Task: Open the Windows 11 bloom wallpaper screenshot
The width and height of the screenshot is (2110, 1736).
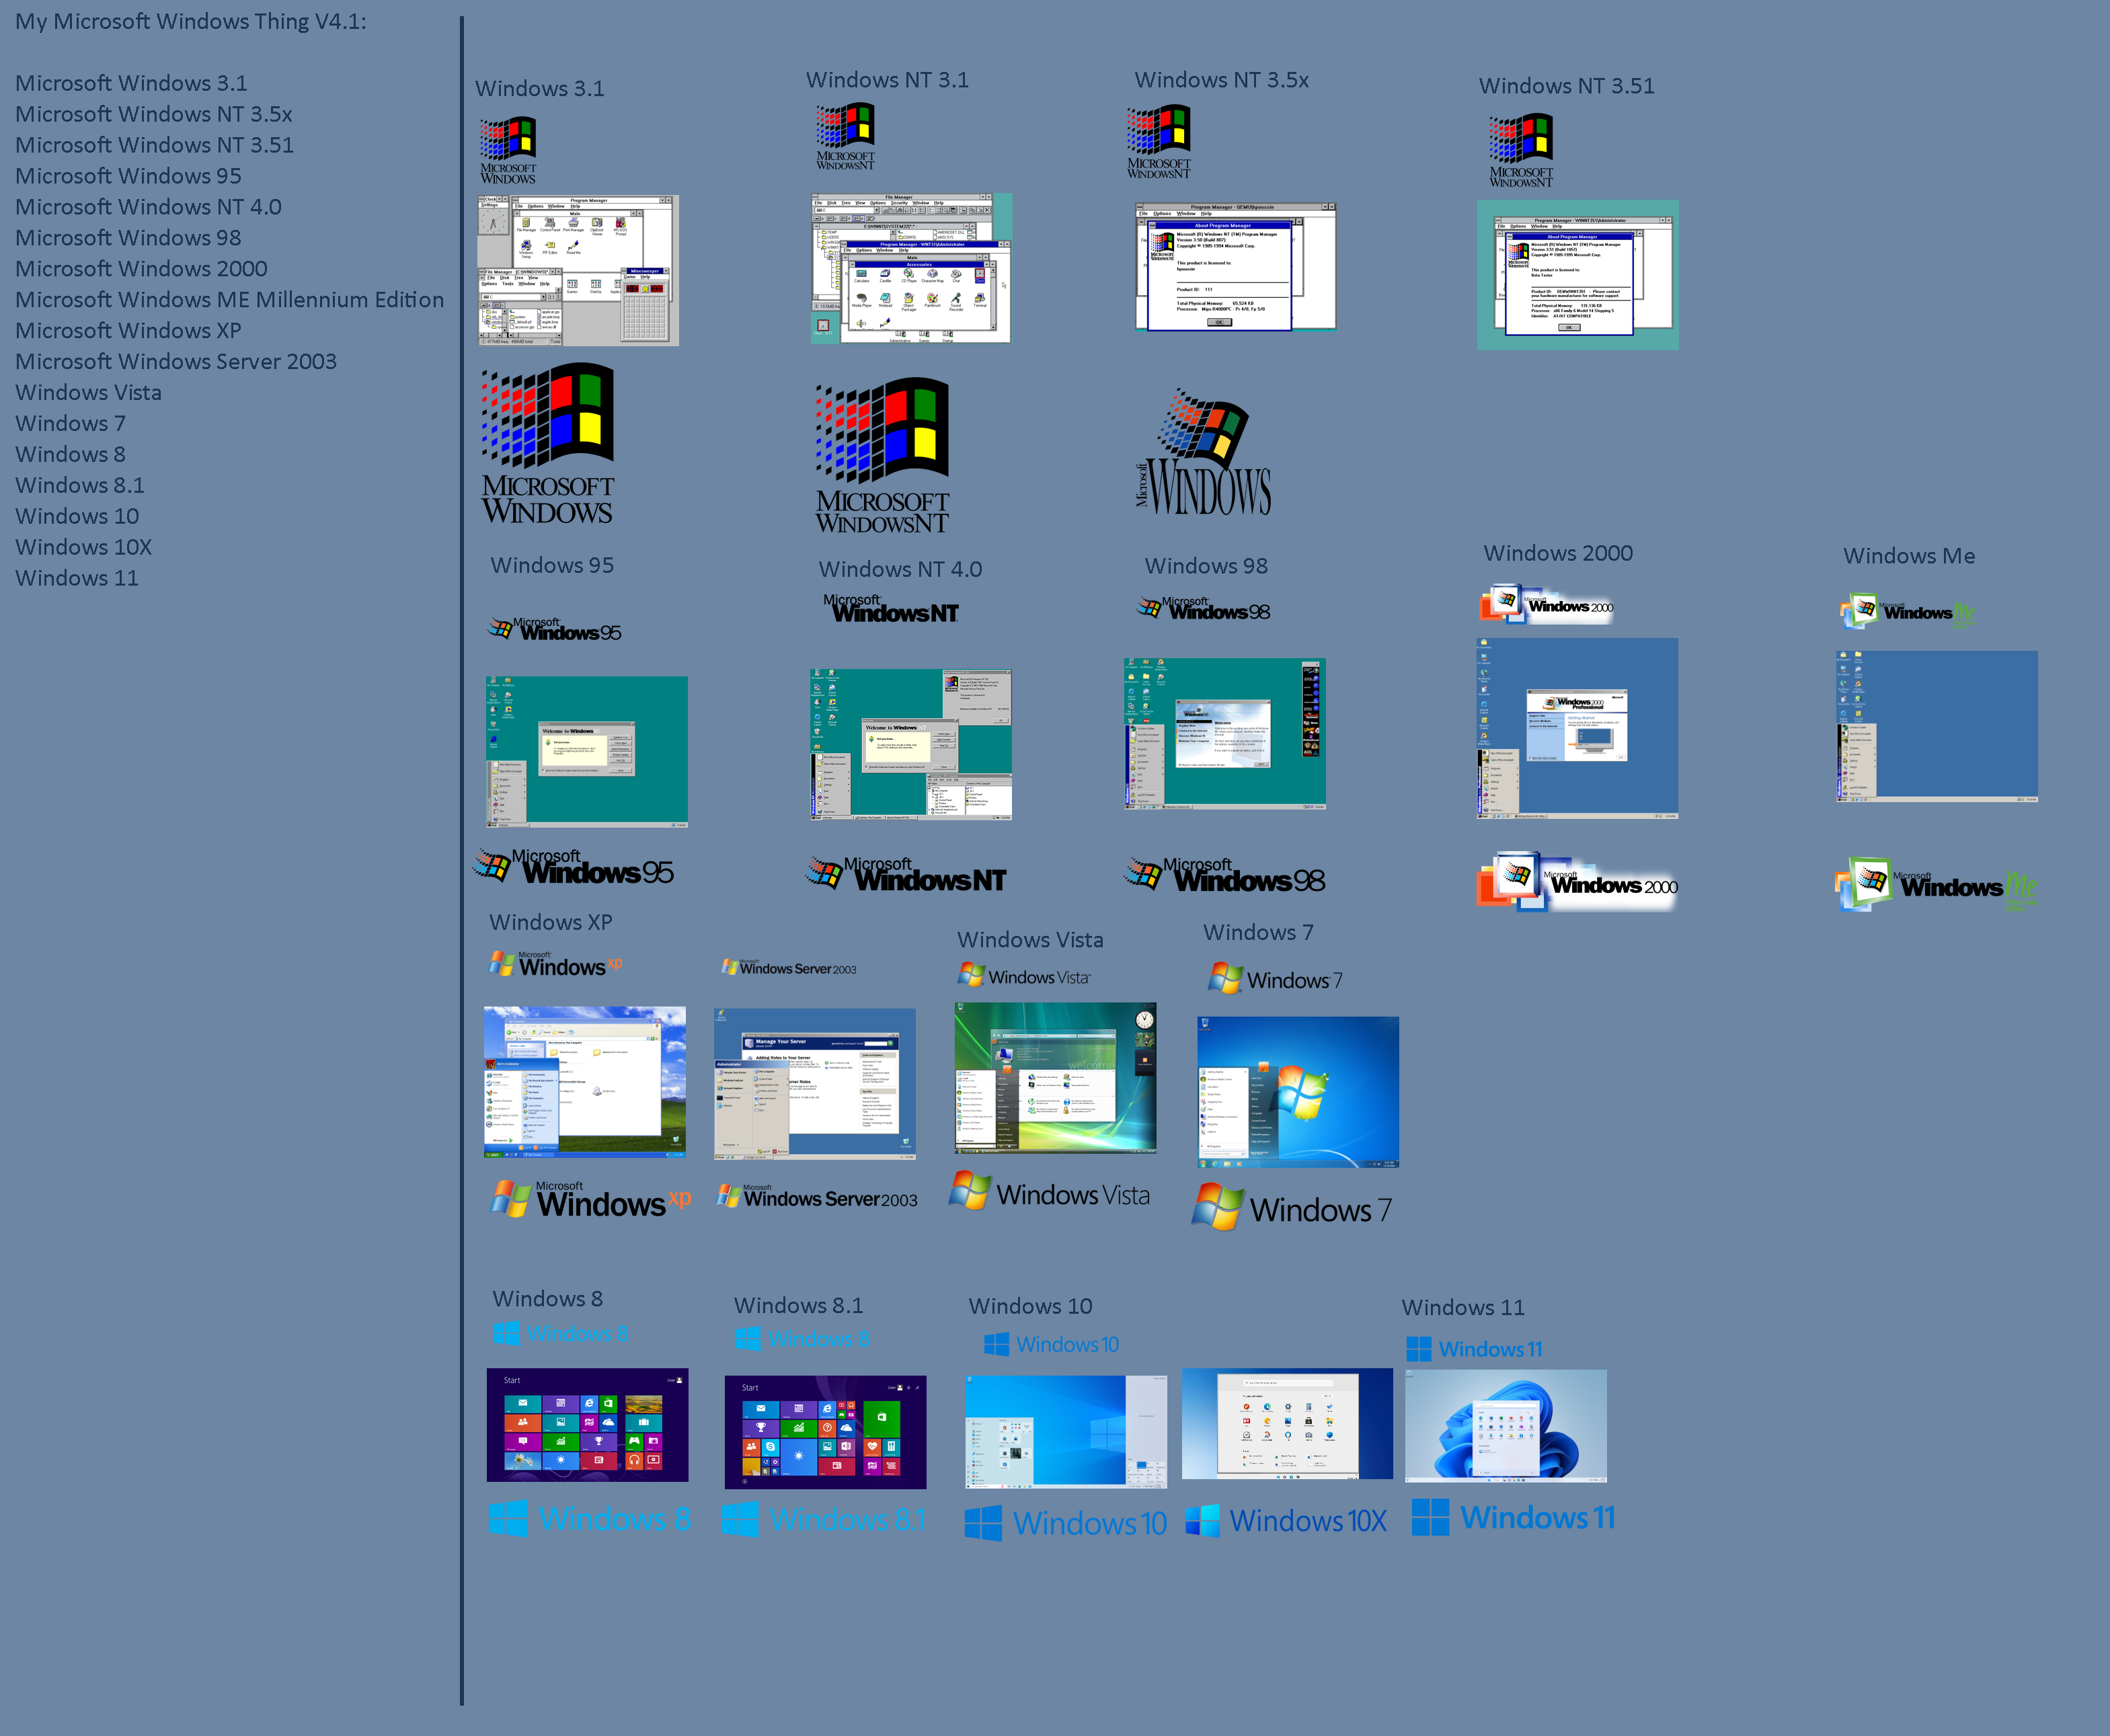Action: click(x=1506, y=1426)
